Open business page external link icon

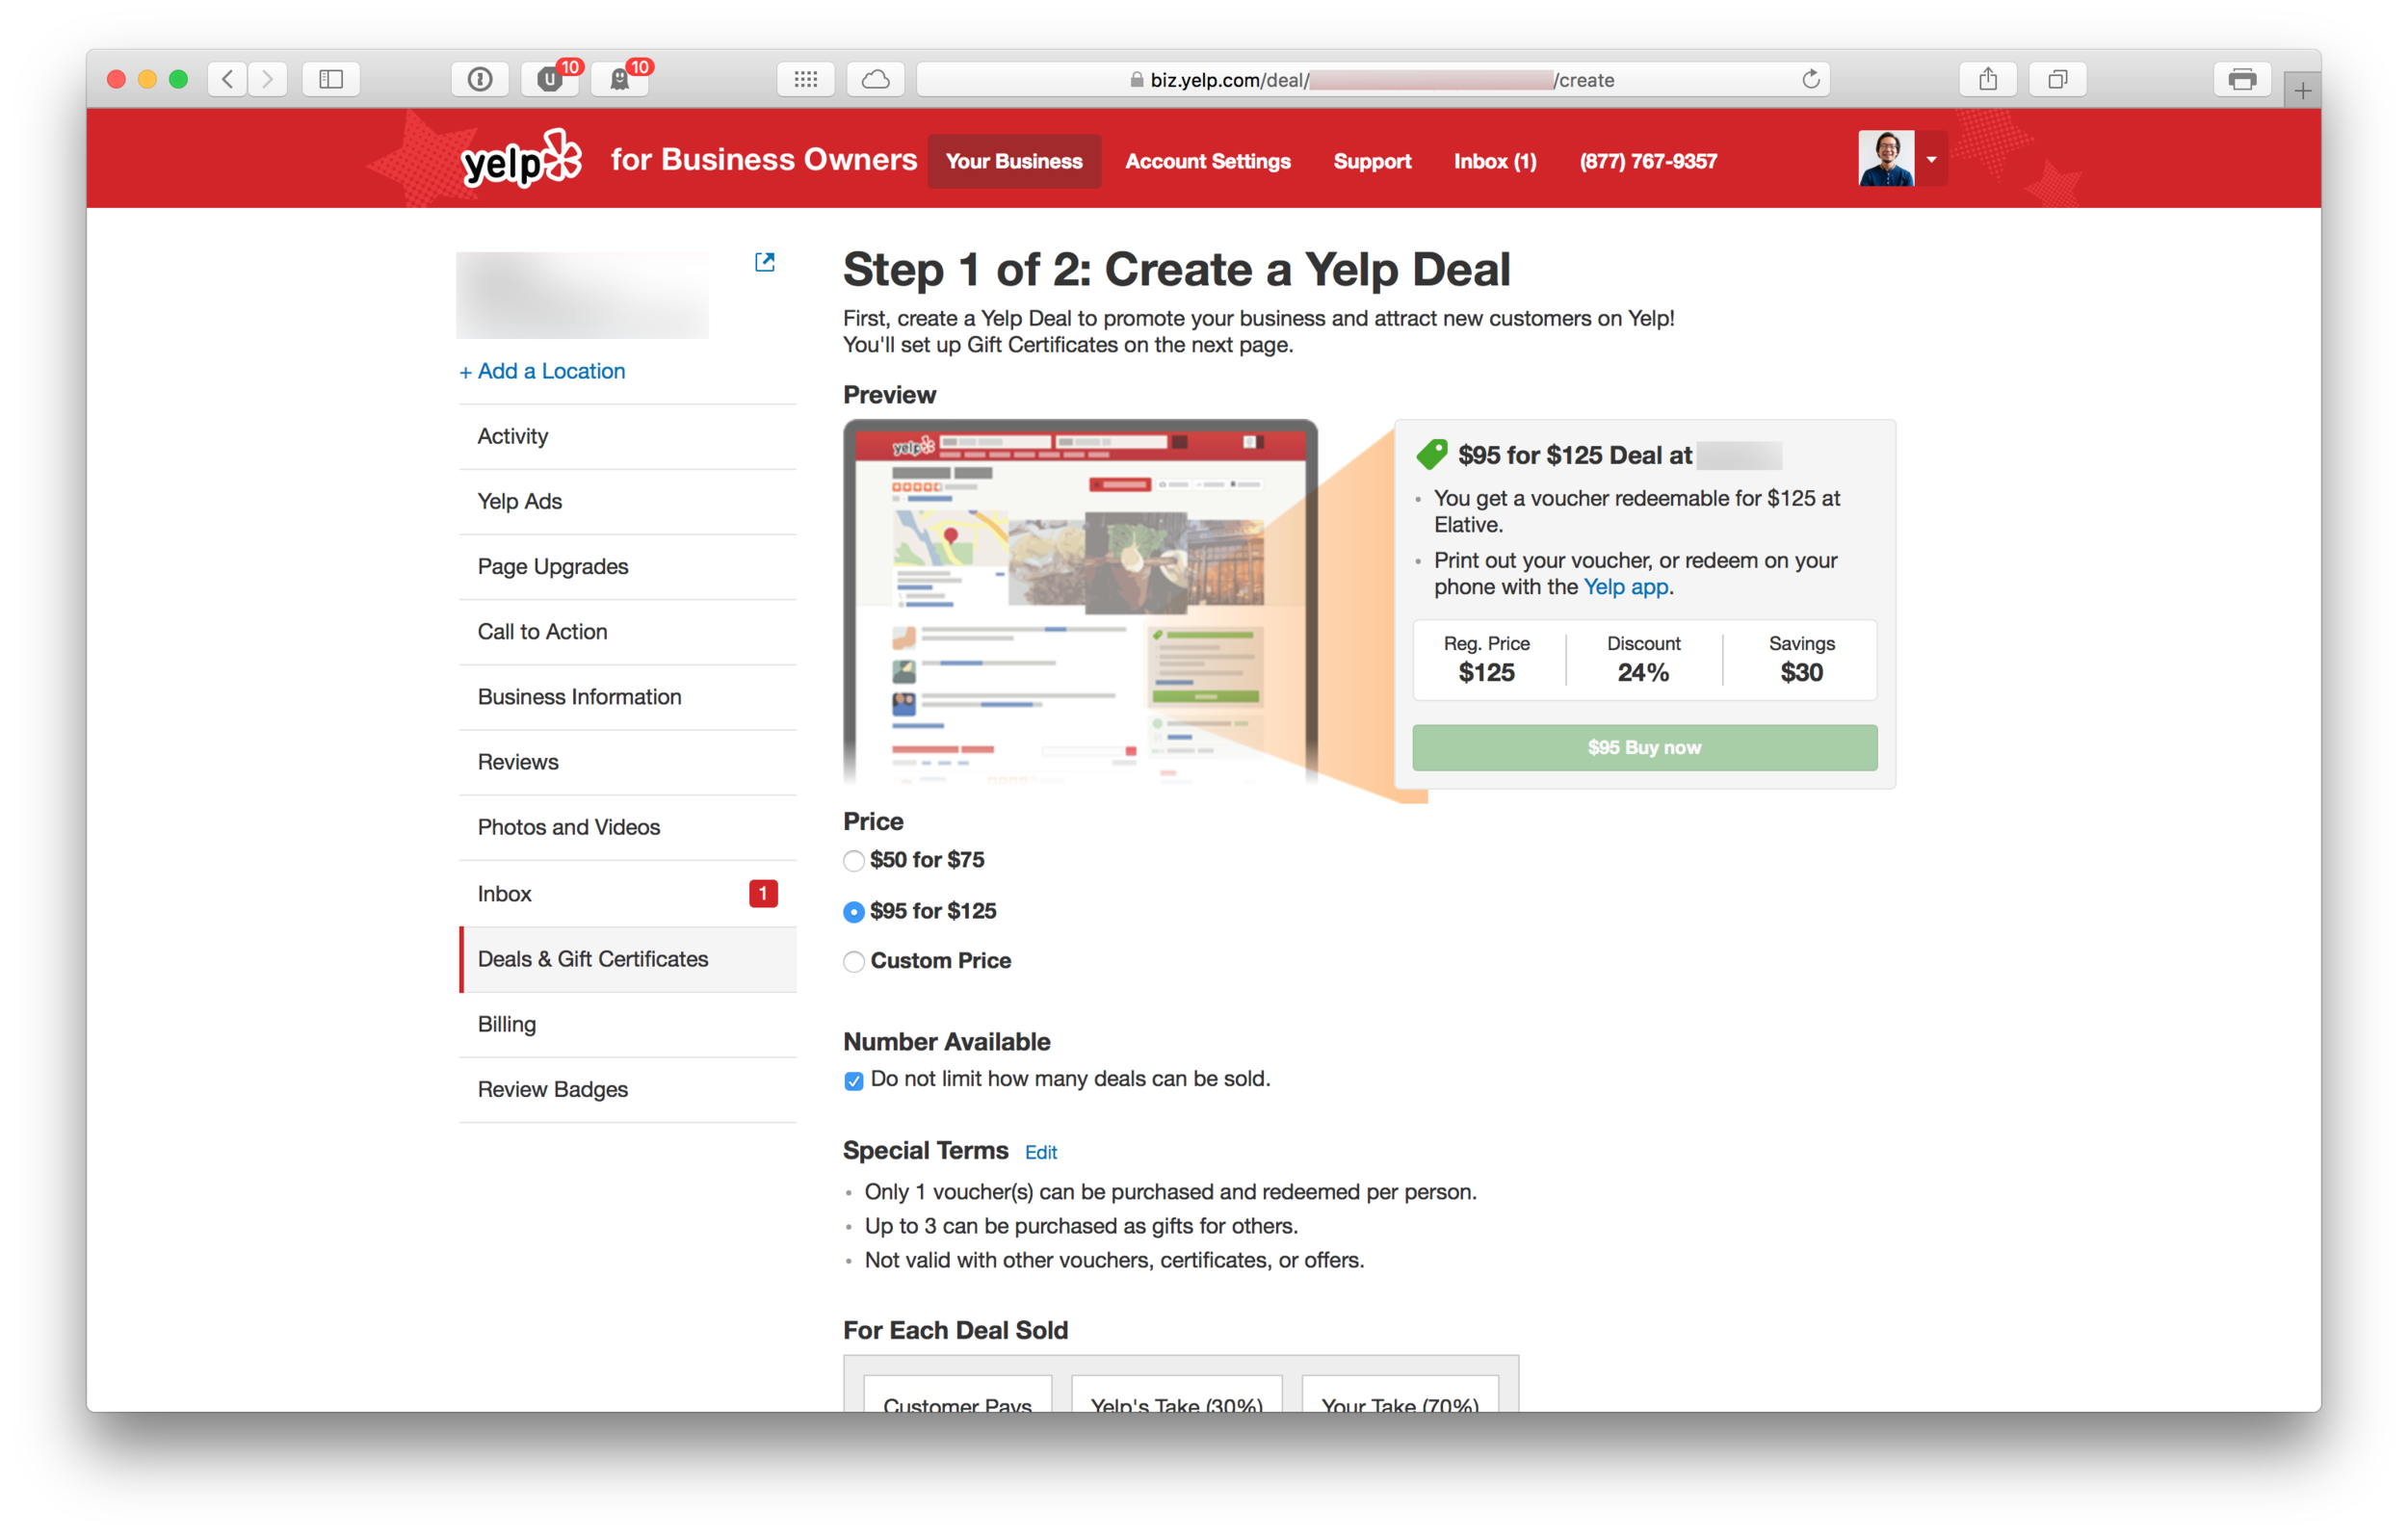[x=765, y=262]
